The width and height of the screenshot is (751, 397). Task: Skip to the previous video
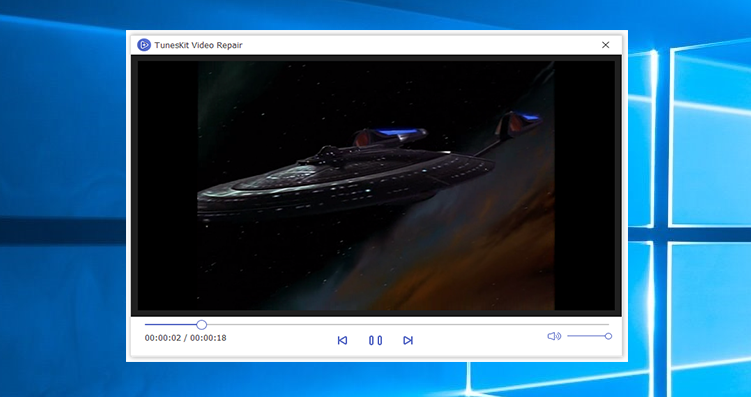[342, 340]
